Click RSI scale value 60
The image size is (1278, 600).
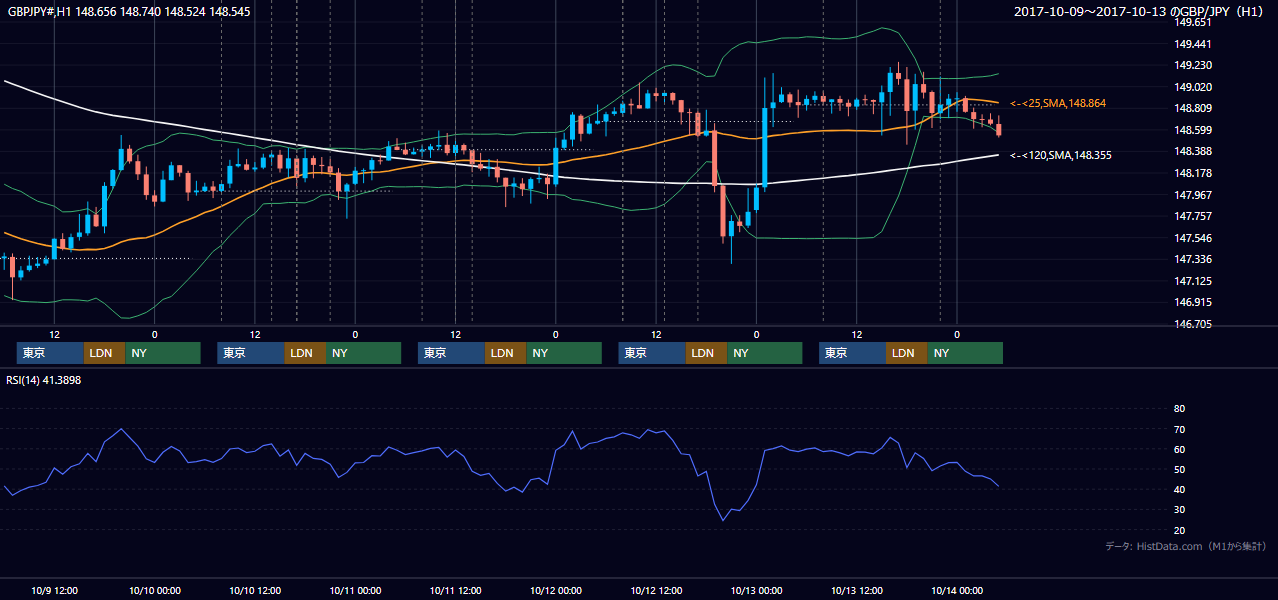click(1179, 449)
